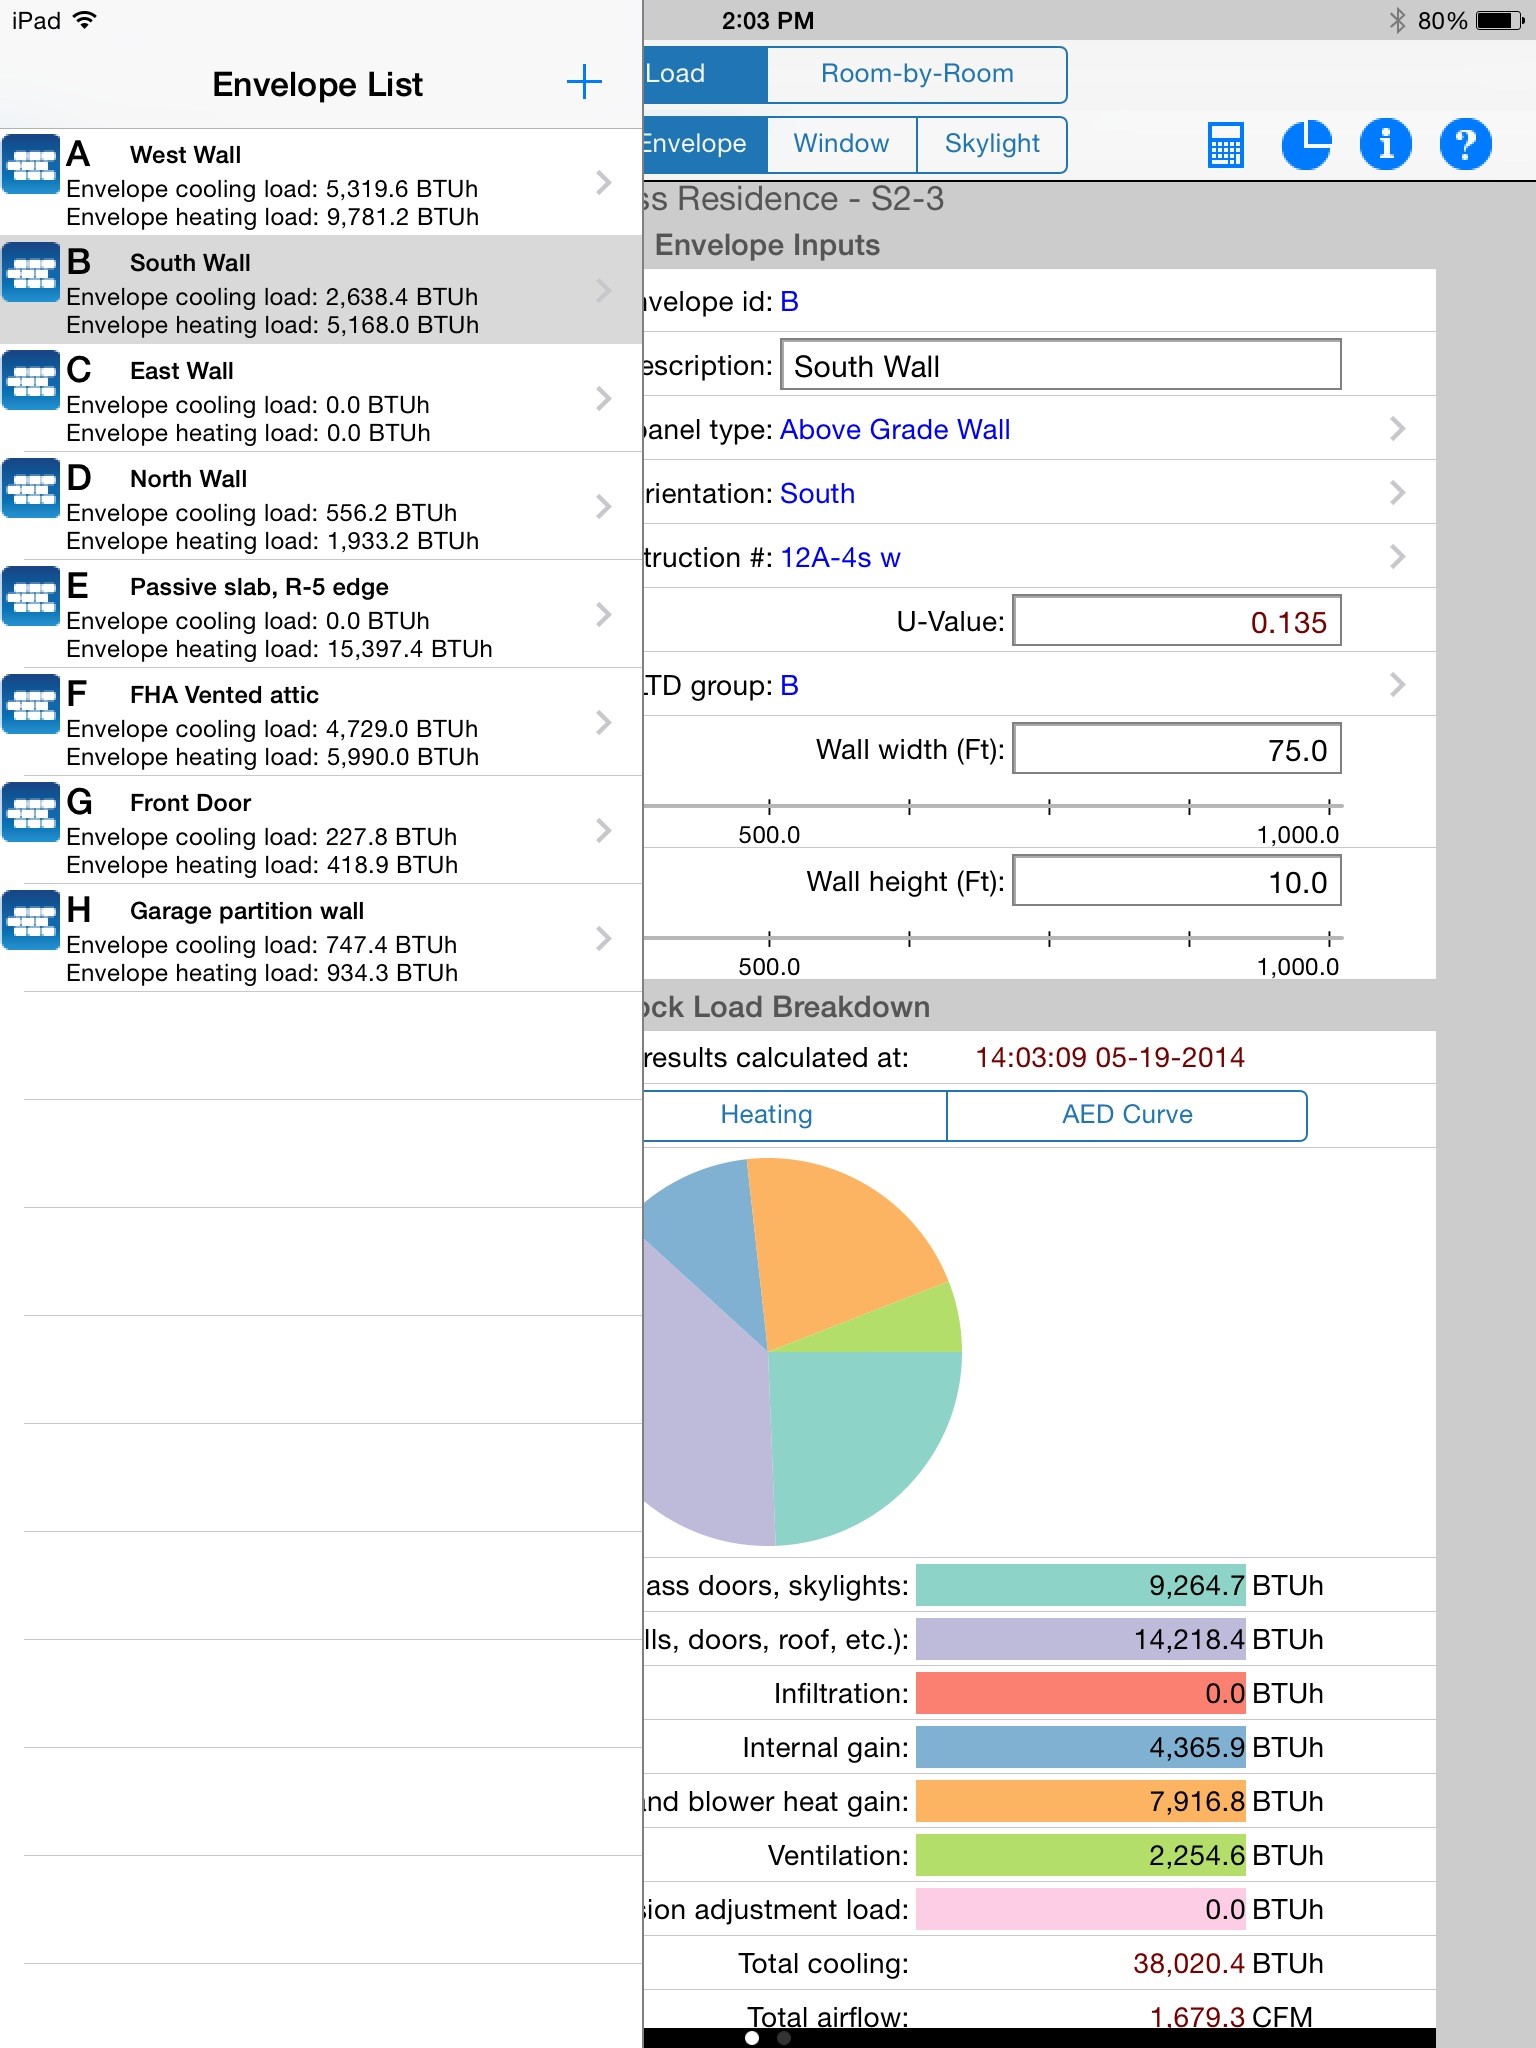The width and height of the screenshot is (1536, 2048).
Task: Tap the blue Internal gain color bar
Action: pos(1081,1747)
